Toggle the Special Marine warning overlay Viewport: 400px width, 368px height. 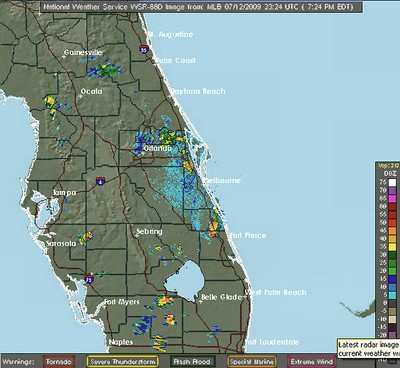tap(252, 362)
